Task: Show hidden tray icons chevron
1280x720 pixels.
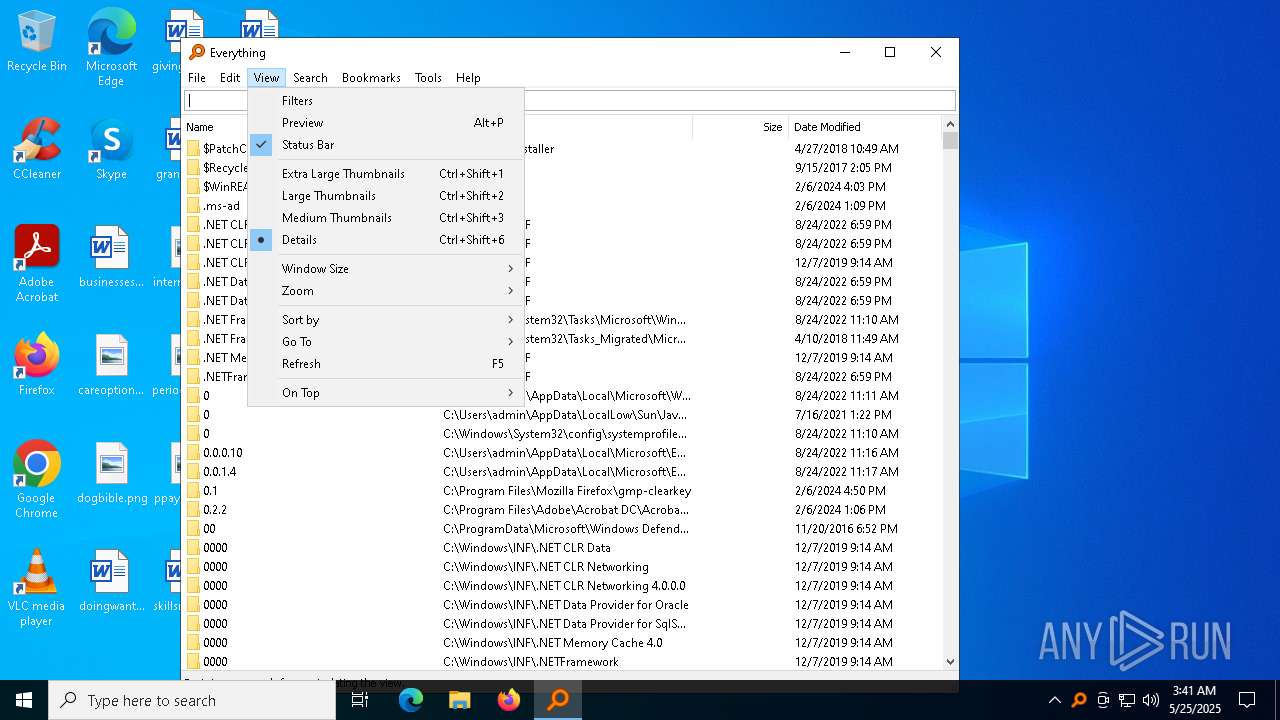Action: [x=1055, y=700]
